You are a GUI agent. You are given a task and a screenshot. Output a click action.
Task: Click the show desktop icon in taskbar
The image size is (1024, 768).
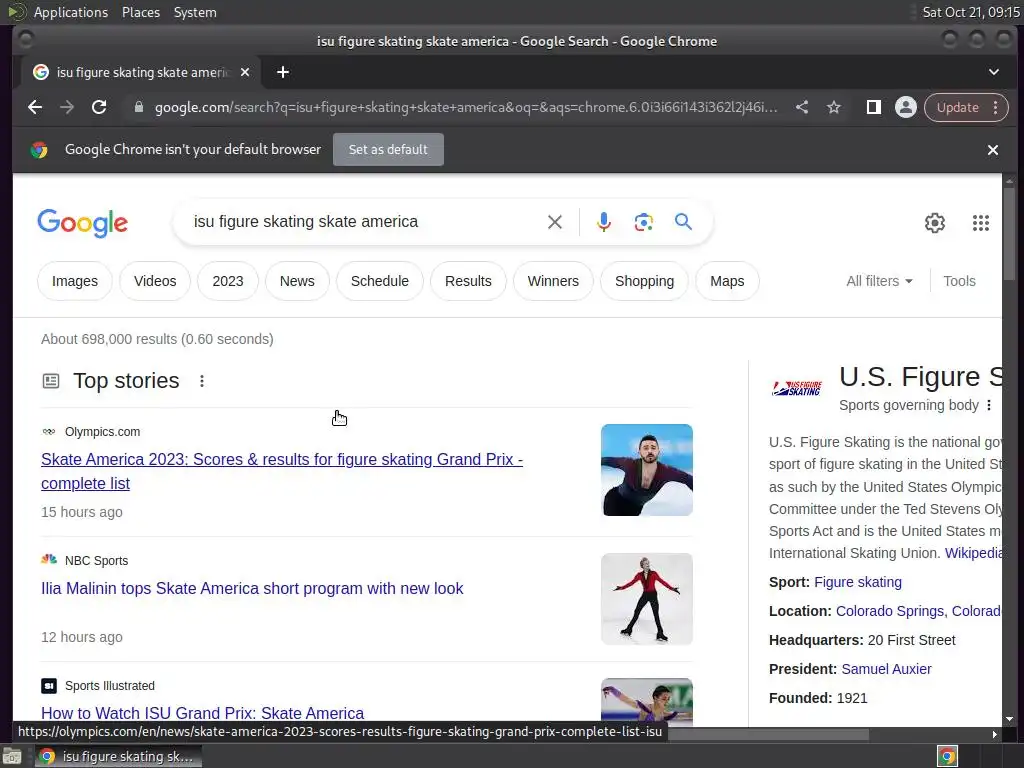[x=12, y=757]
